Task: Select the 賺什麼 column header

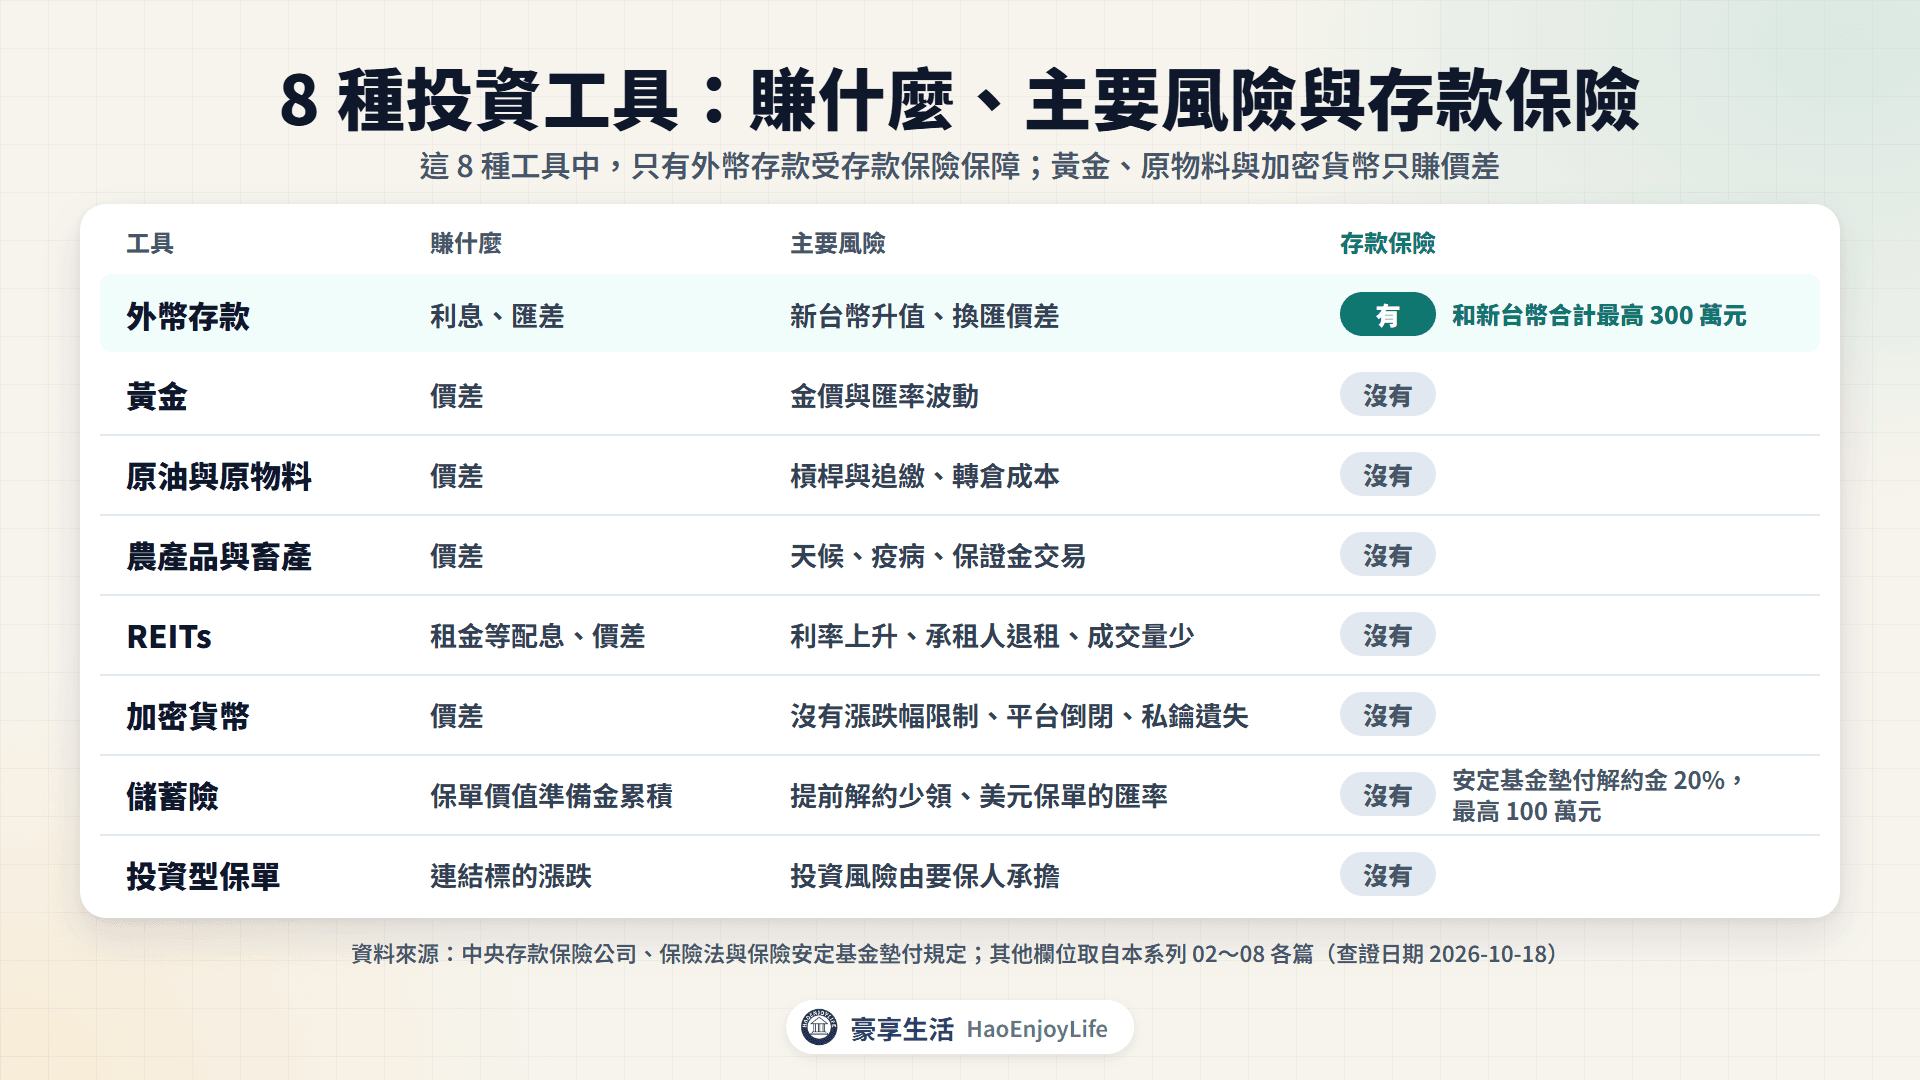Action: 466,243
